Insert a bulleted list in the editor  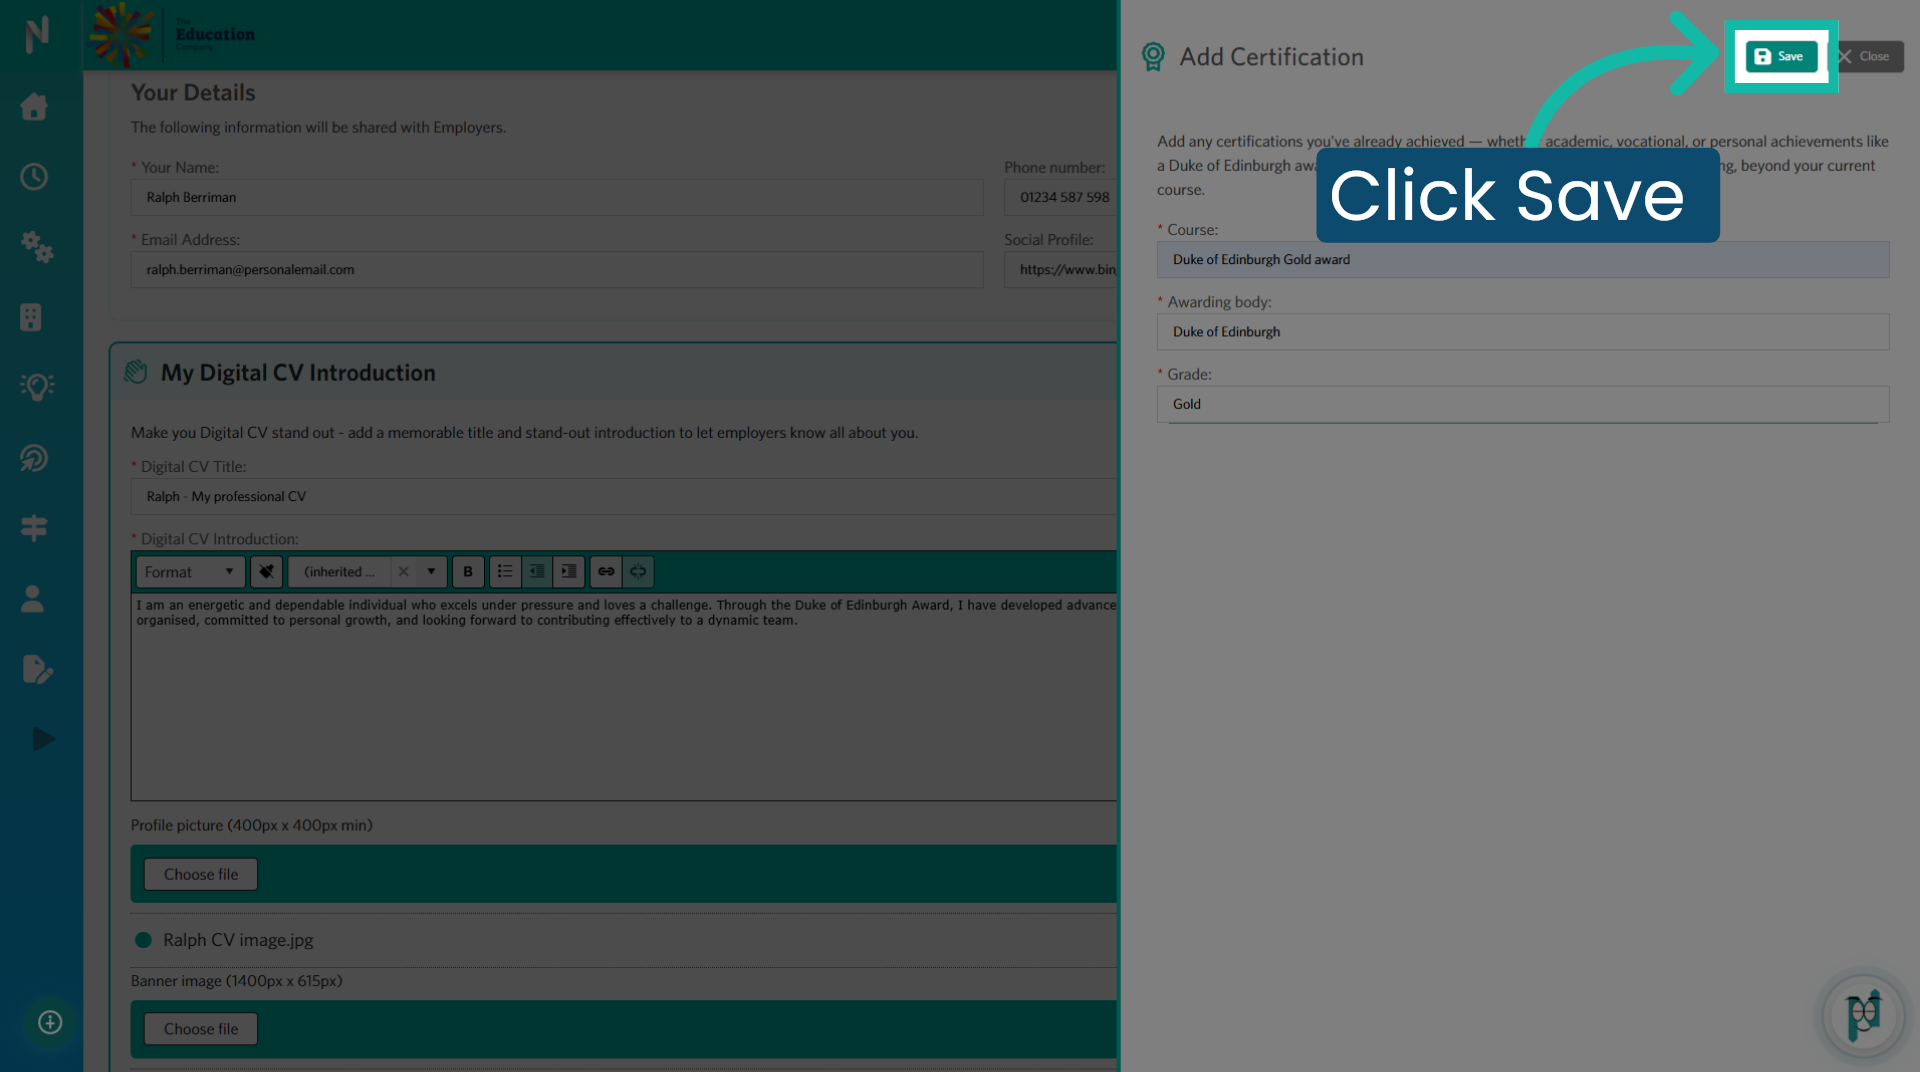click(505, 572)
